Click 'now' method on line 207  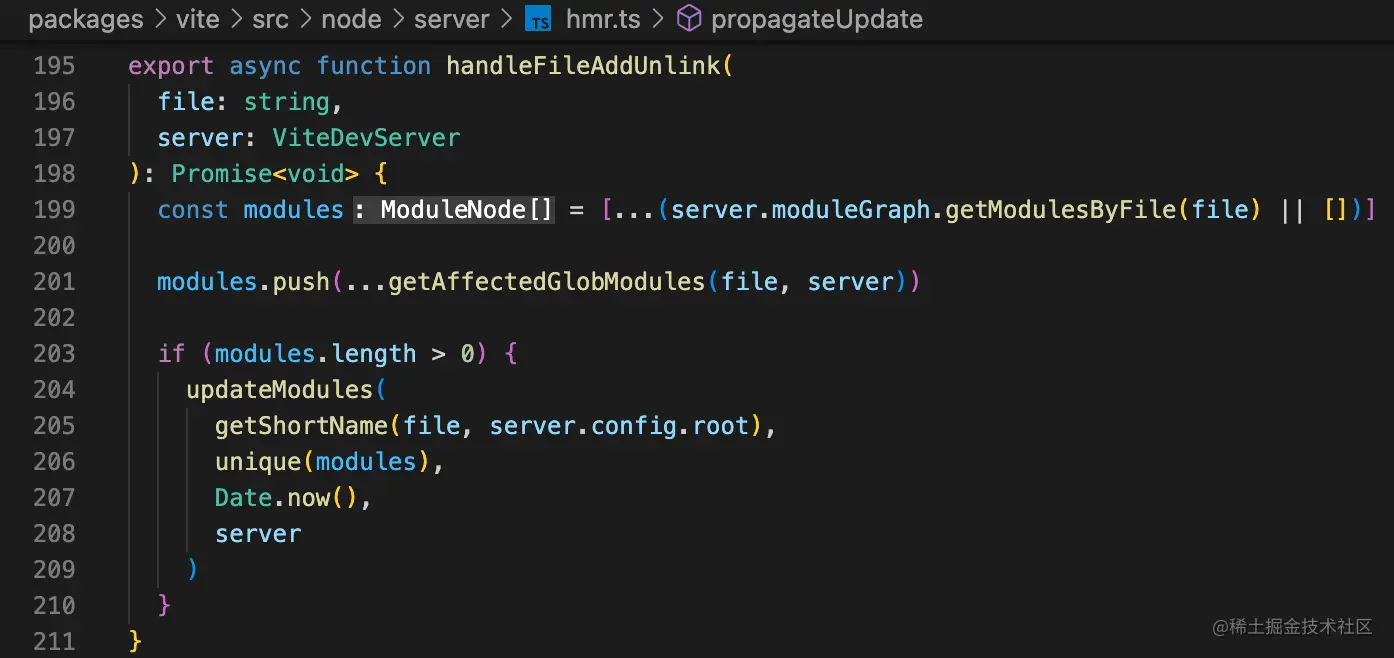(309, 498)
